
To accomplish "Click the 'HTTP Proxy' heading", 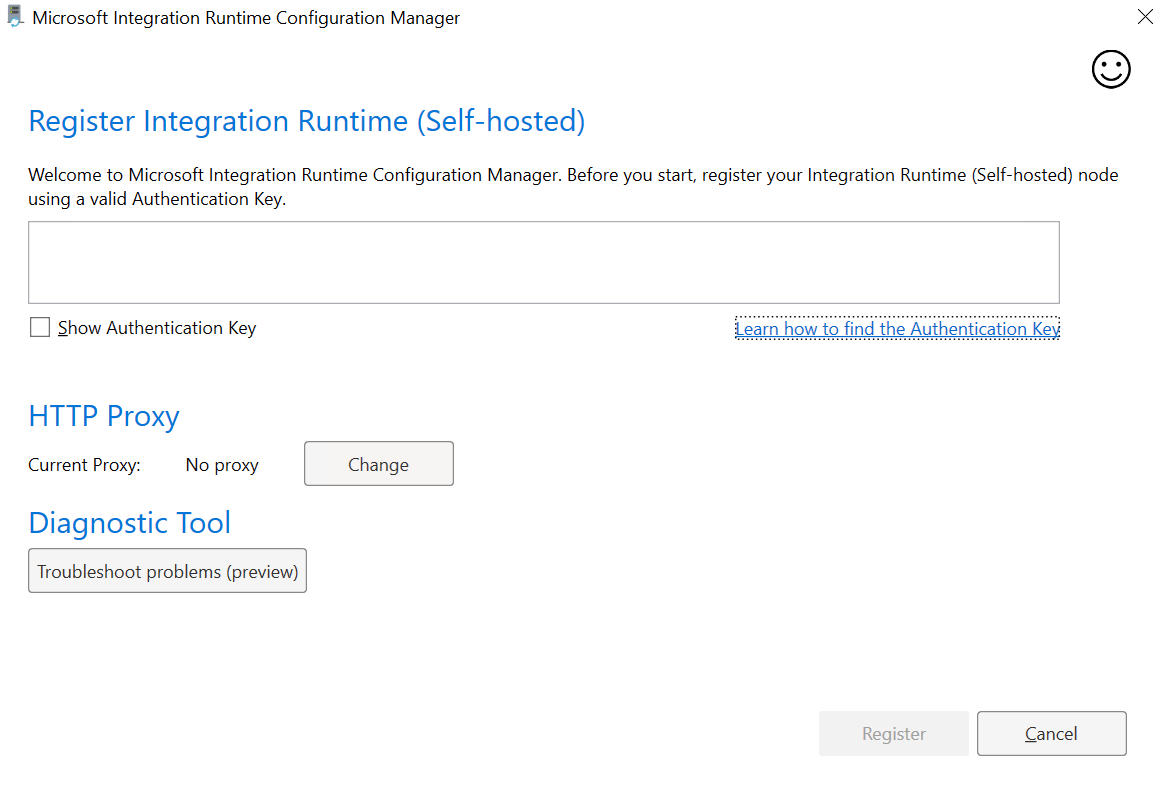I will click(x=104, y=416).
